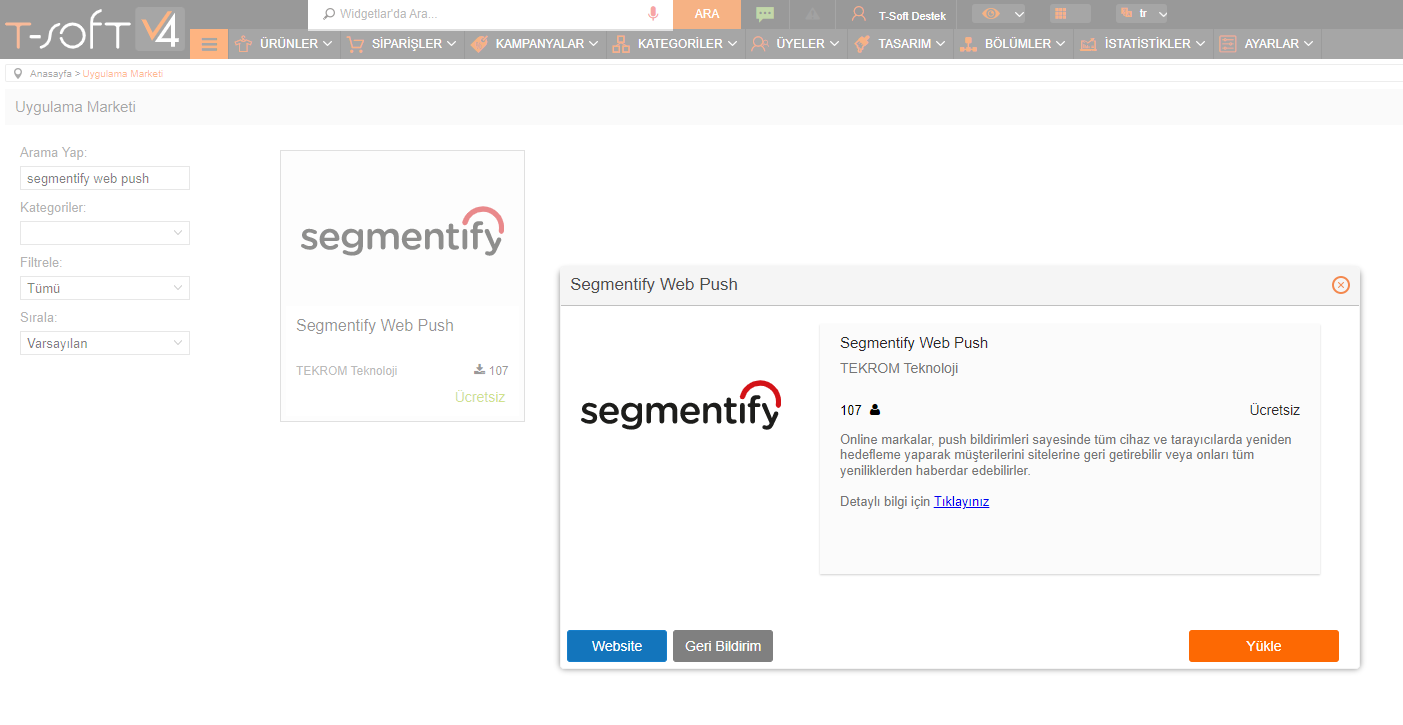
Task: Click the Üyeler people icon
Action: click(760, 44)
